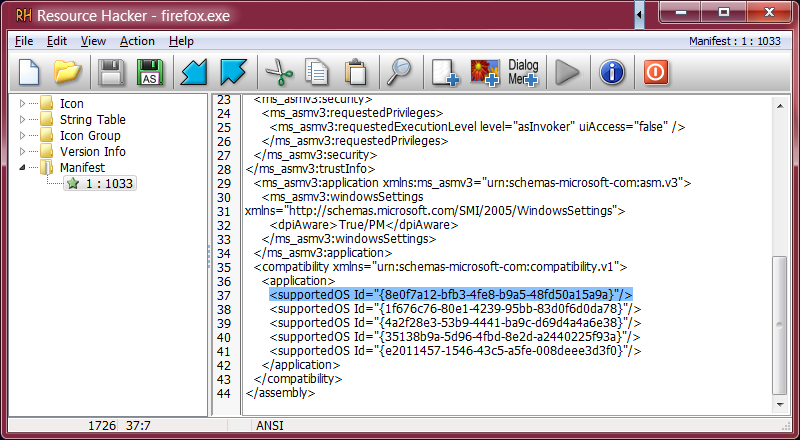The height and width of the screenshot is (440, 800).
Task: Click the vertical scrollbar thumb in the editor
Action: (780, 326)
